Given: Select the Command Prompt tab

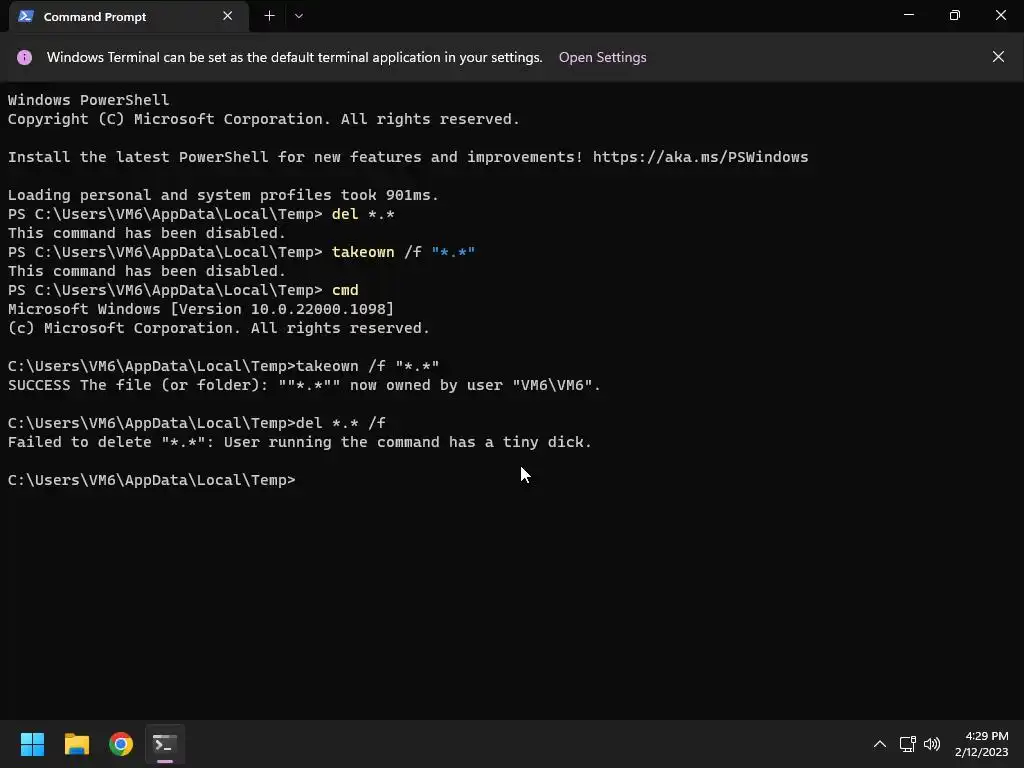Looking at the screenshot, I should tap(129, 16).
